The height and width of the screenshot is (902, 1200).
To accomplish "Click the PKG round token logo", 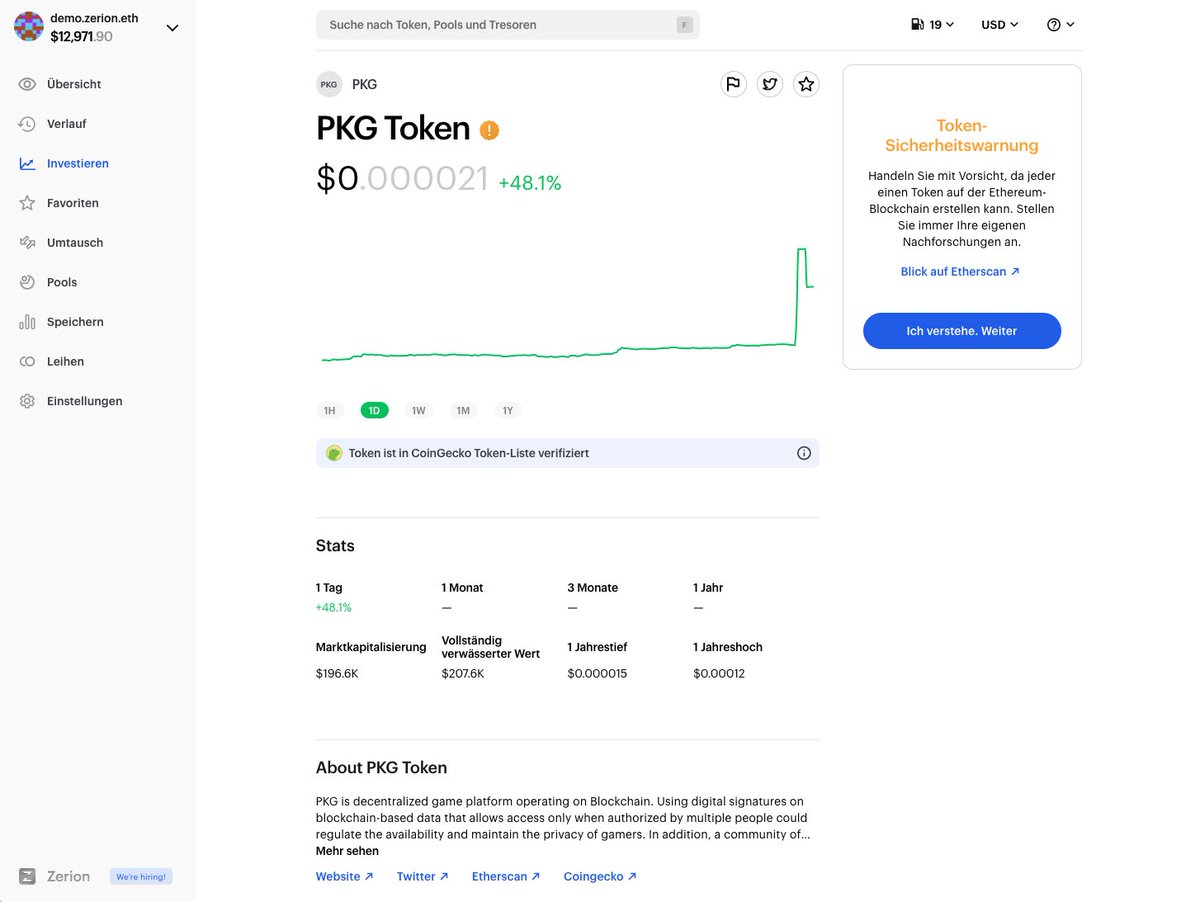I will tap(329, 84).
